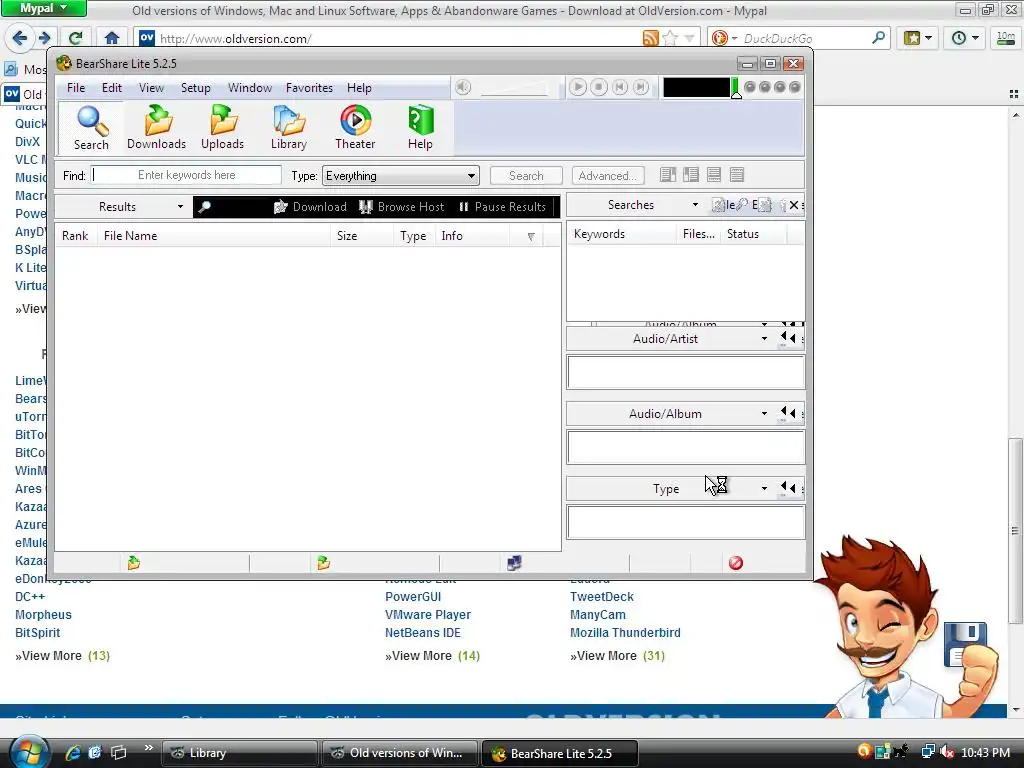Sort results by Info column
This screenshot has width=1024, height=768.
(x=472, y=236)
